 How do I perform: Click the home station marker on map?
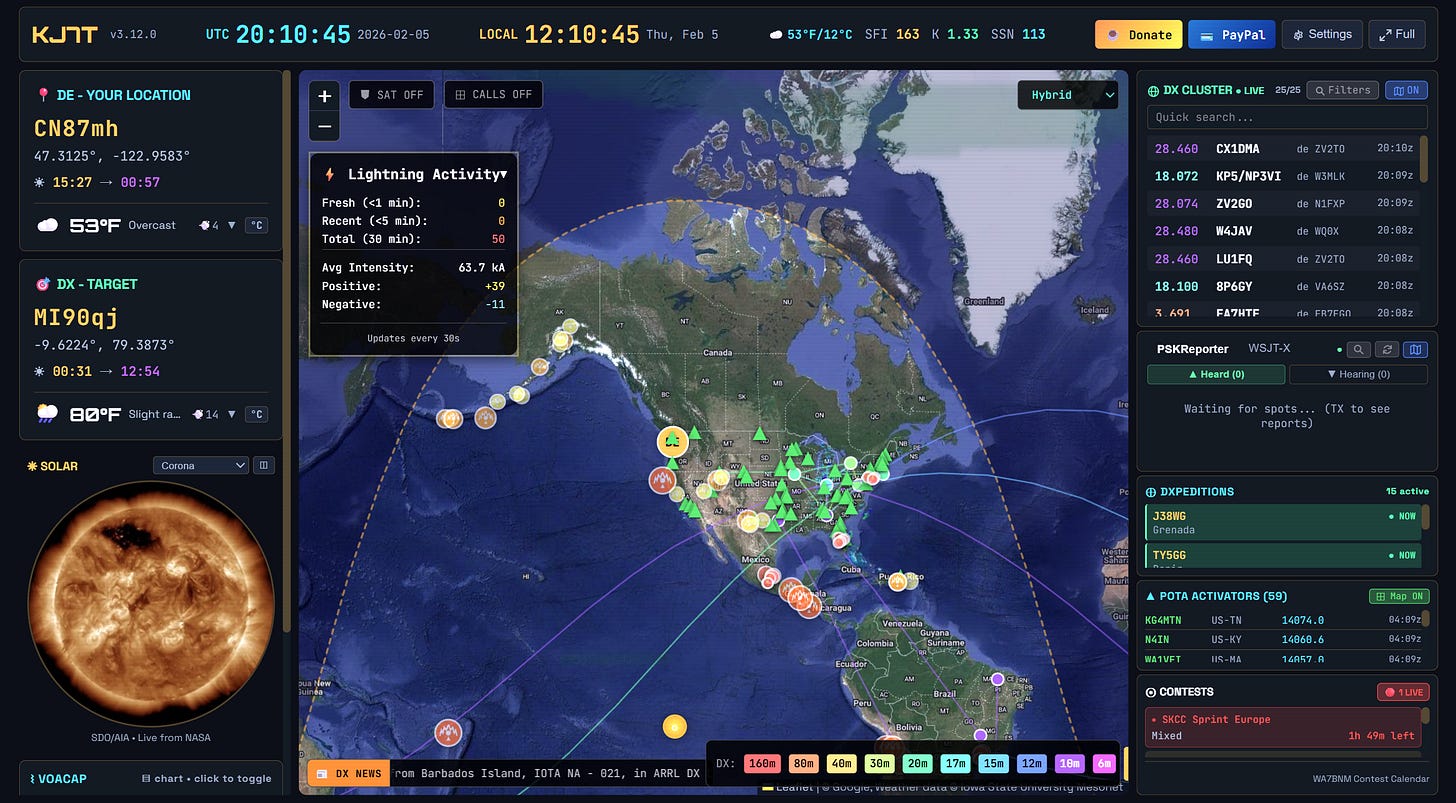coord(672,441)
